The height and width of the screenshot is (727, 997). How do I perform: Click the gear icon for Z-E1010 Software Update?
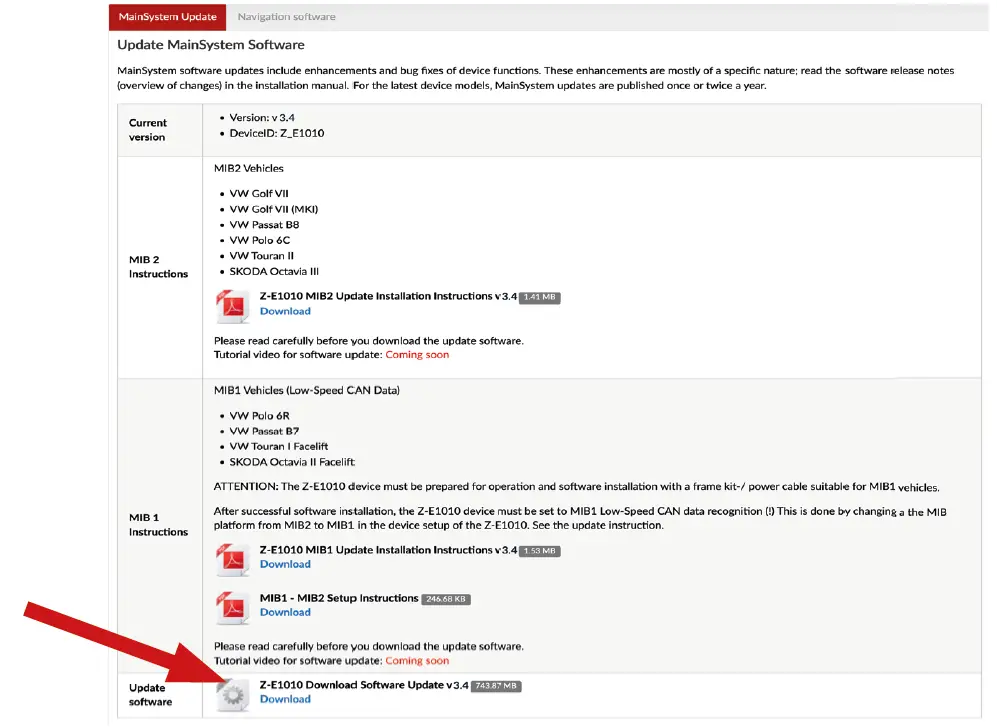[233, 695]
